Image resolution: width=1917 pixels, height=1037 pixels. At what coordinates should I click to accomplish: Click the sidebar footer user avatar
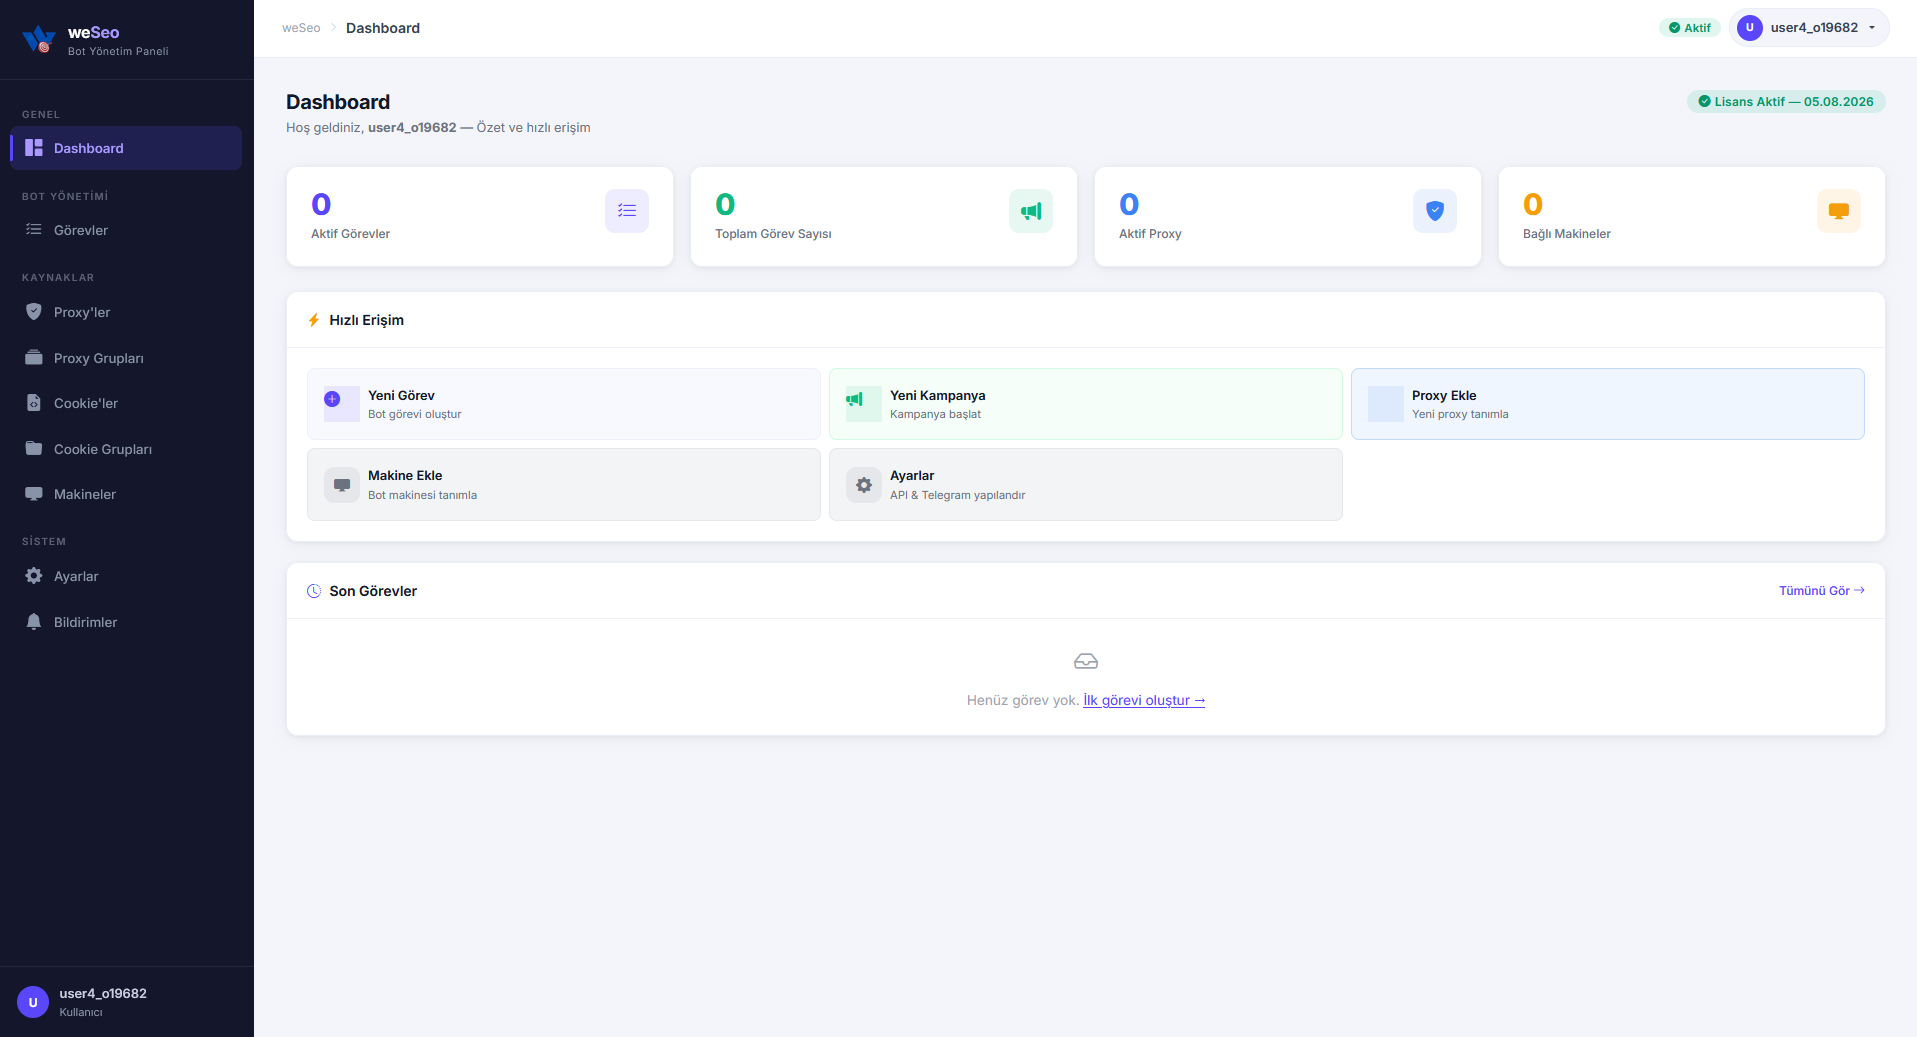(33, 1002)
